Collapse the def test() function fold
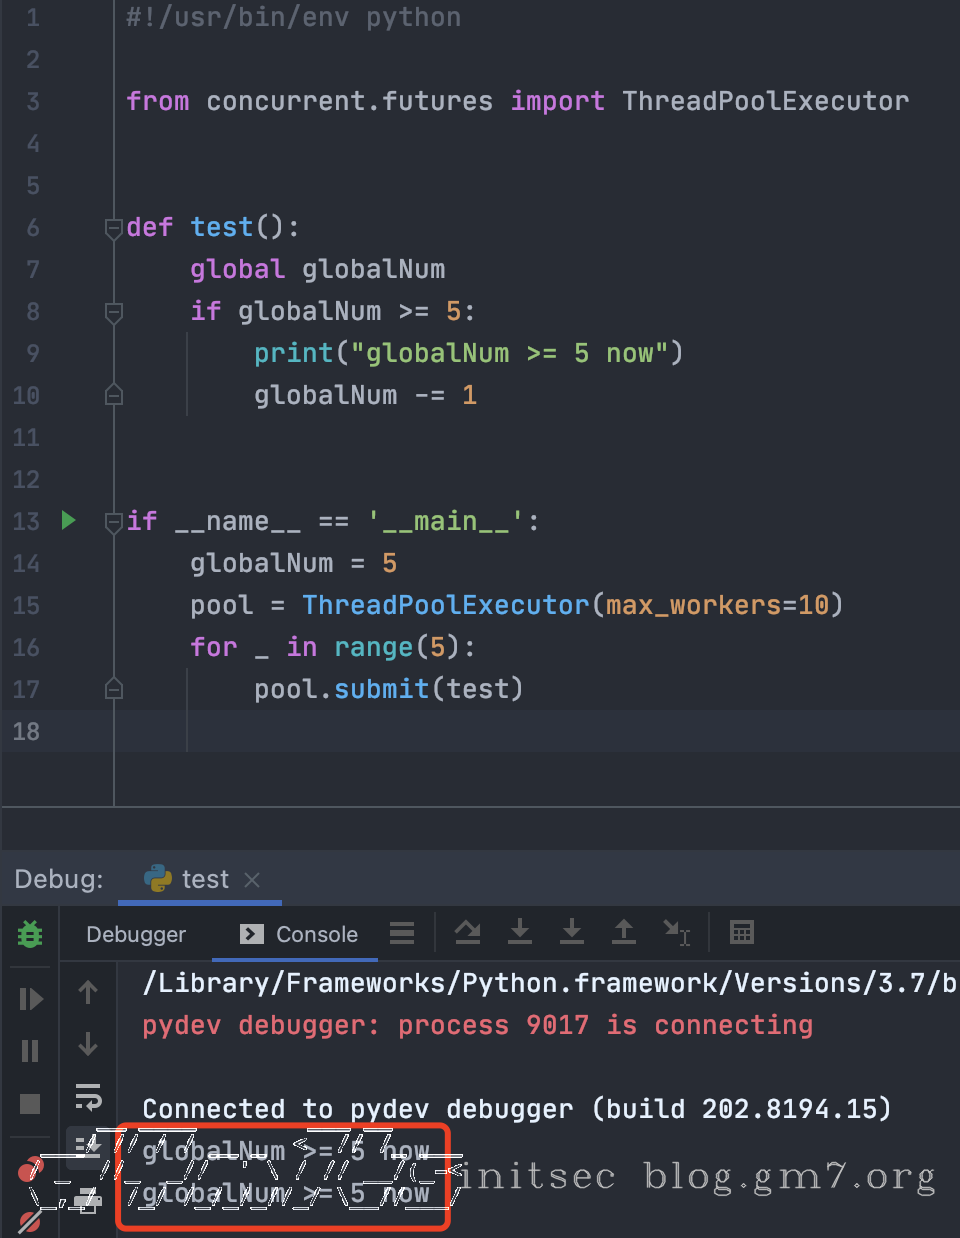Image resolution: width=960 pixels, height=1238 pixels. 114,228
